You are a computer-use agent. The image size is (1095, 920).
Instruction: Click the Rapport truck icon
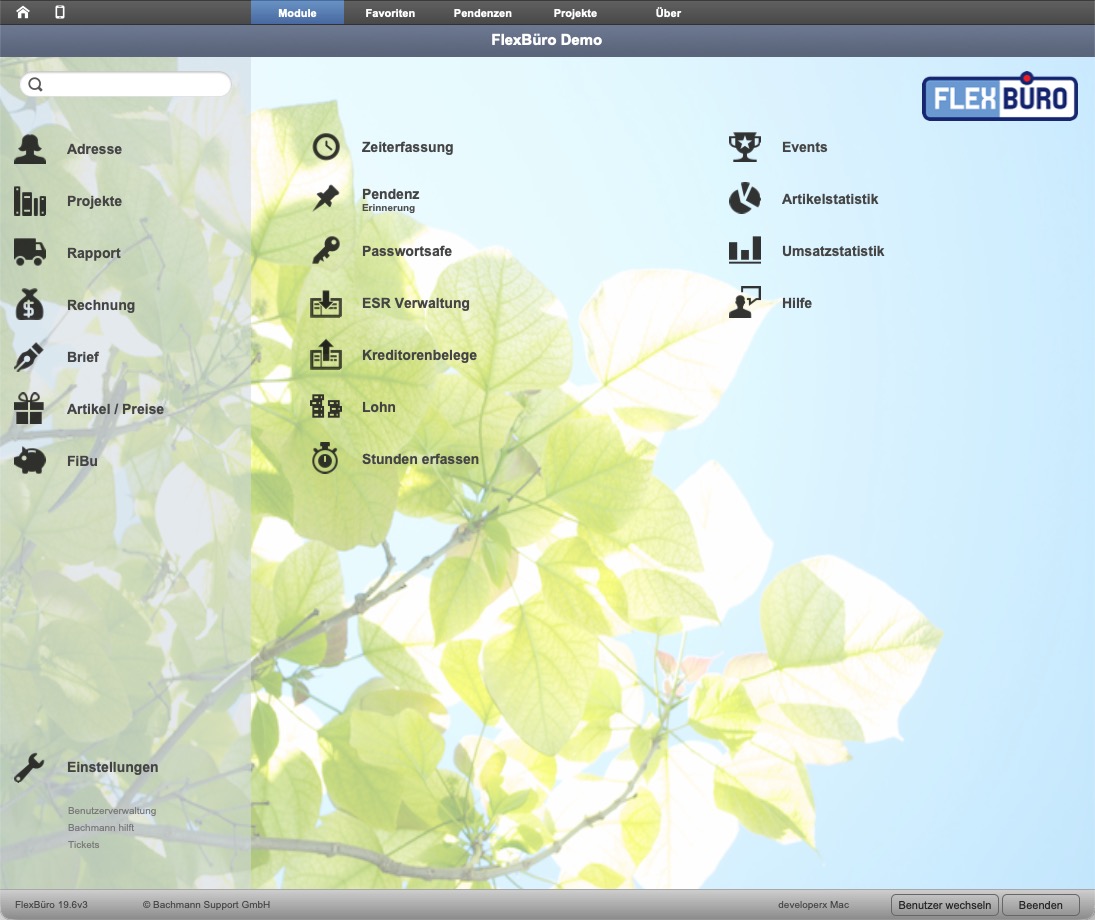click(30, 252)
